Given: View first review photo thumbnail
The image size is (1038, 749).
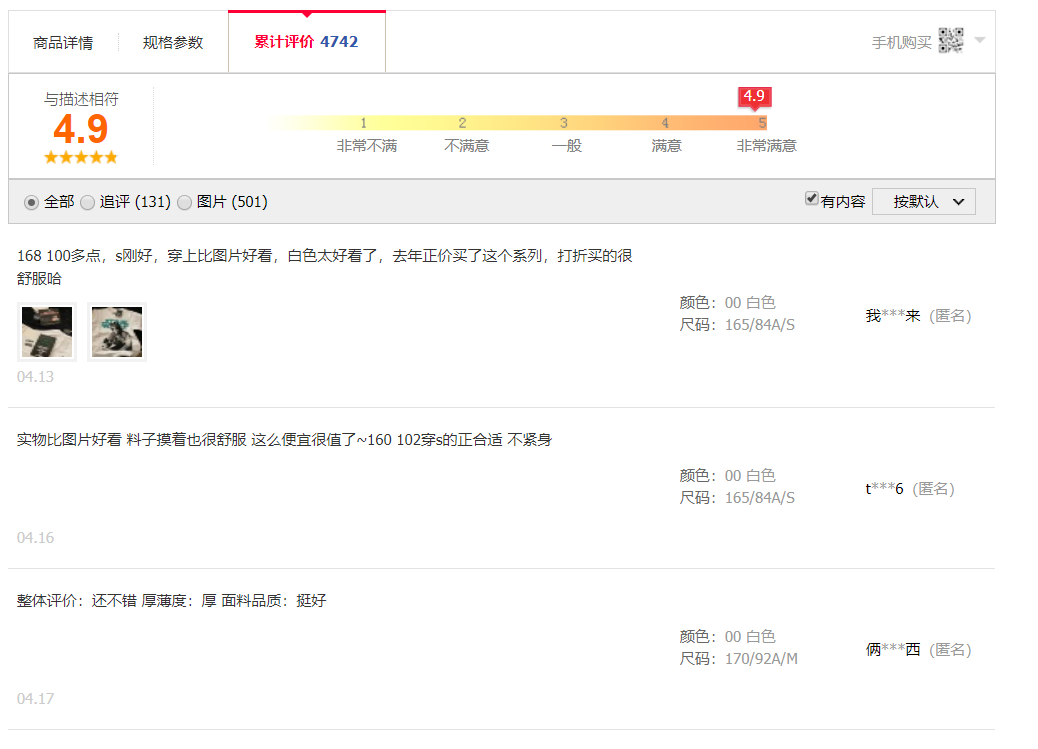Looking at the screenshot, I should pyautogui.click(x=47, y=332).
